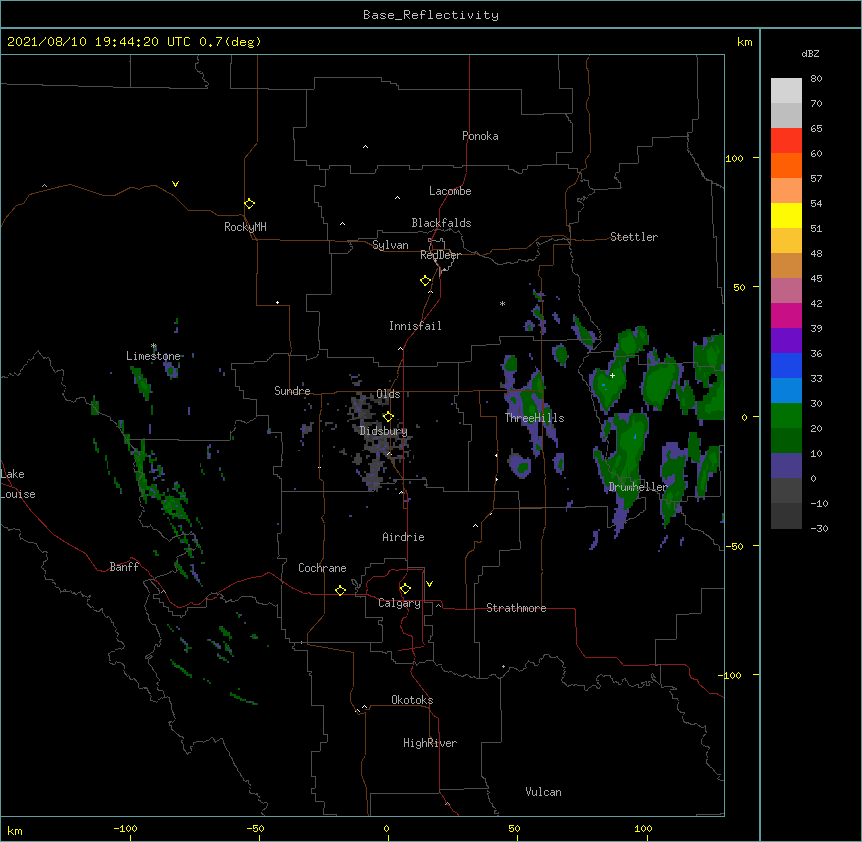Select the bright green 20–30 dBZ swatch
This screenshot has height=842, width=862.
786,416
